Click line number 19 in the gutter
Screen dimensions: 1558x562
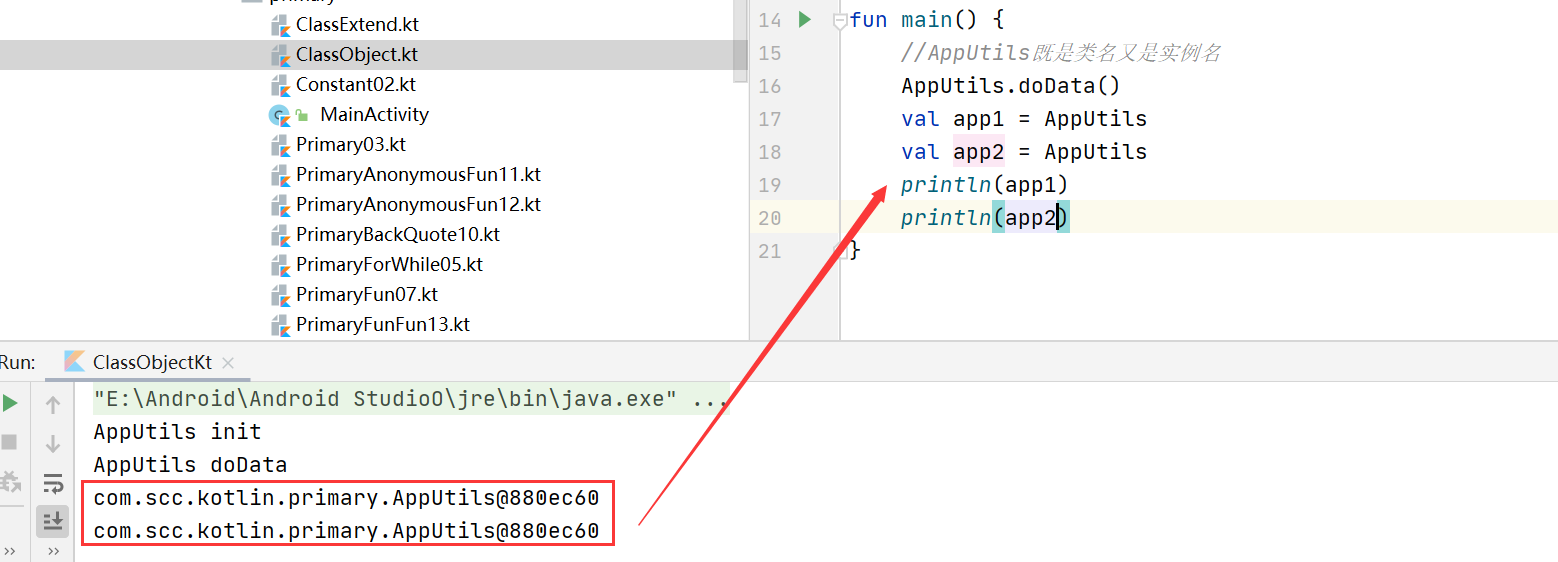coord(769,185)
